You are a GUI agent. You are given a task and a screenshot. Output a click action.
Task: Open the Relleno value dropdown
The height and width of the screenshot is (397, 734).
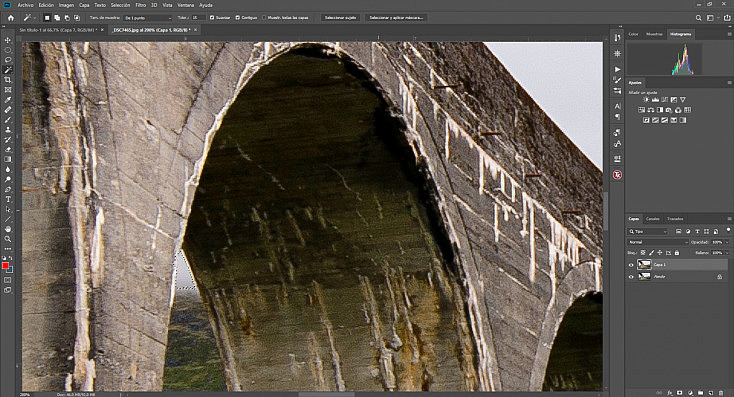[727, 253]
